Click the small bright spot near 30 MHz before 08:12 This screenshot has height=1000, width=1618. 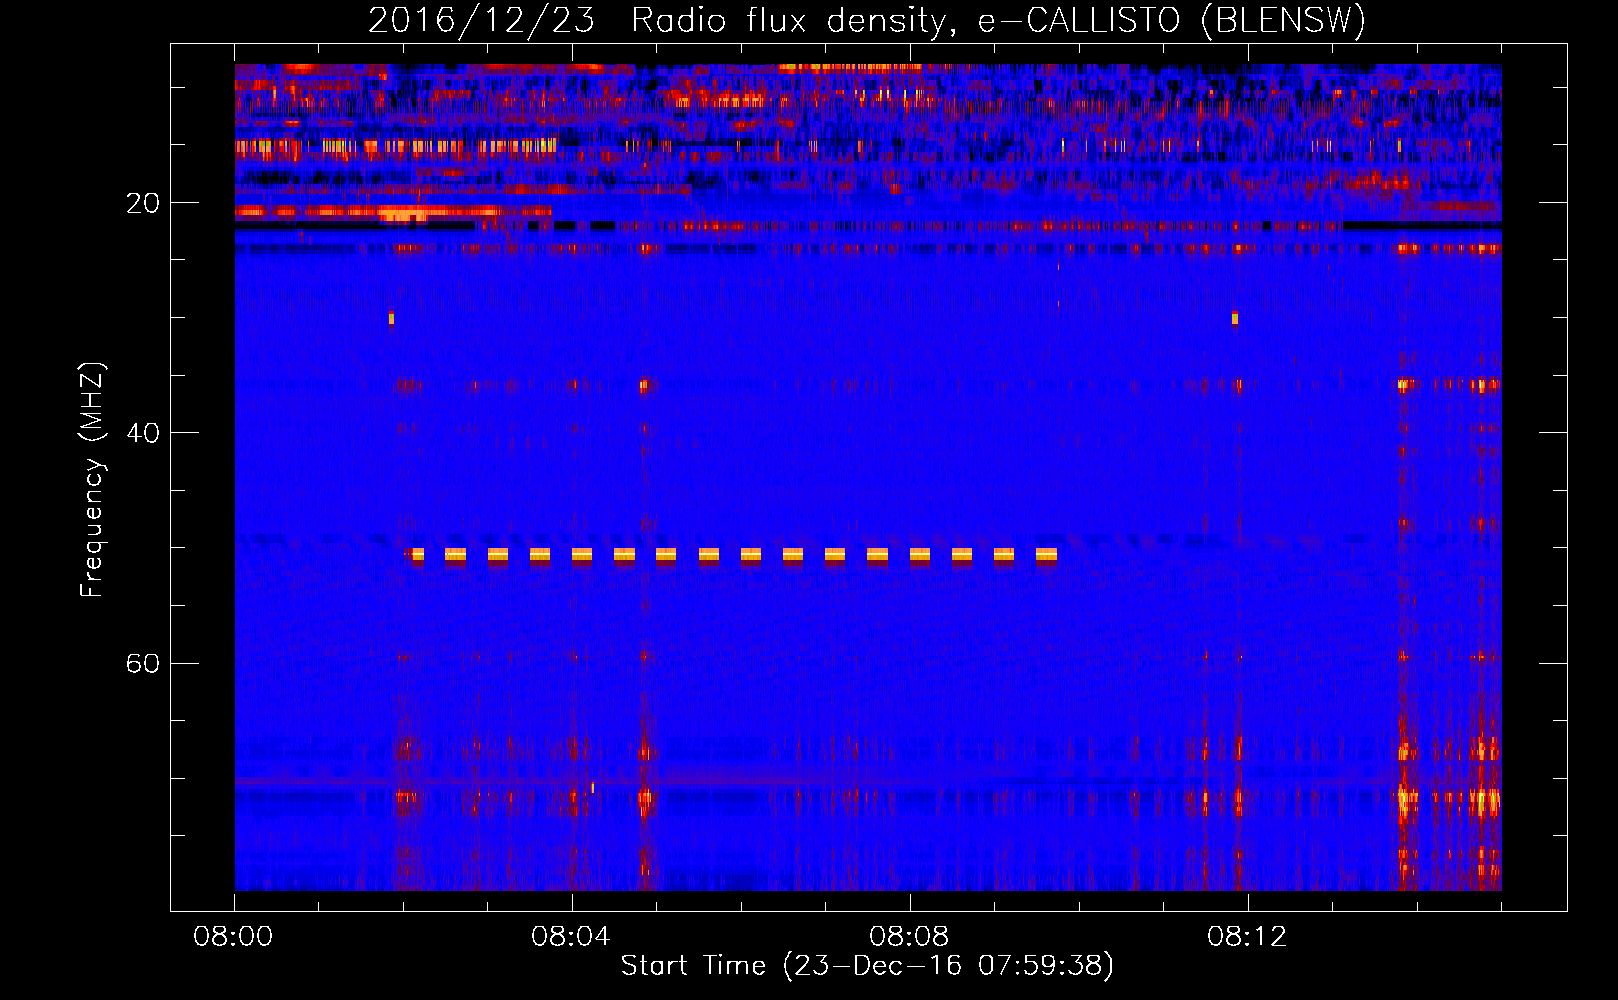[x=1235, y=319]
